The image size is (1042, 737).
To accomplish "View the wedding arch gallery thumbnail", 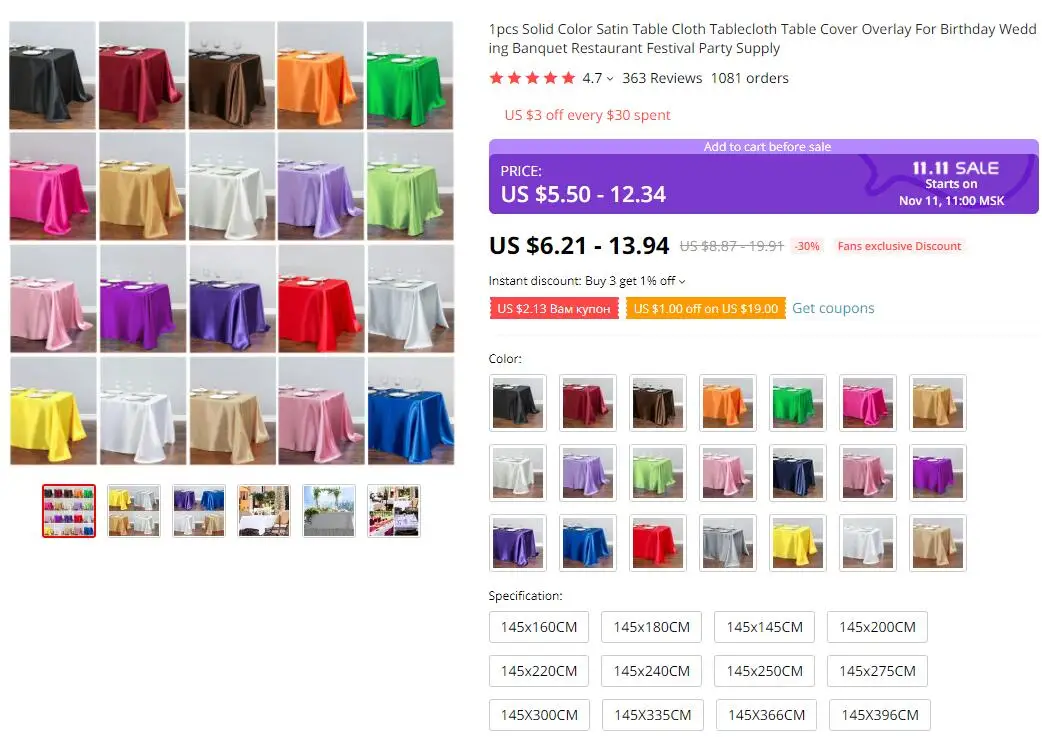I will 329,511.
